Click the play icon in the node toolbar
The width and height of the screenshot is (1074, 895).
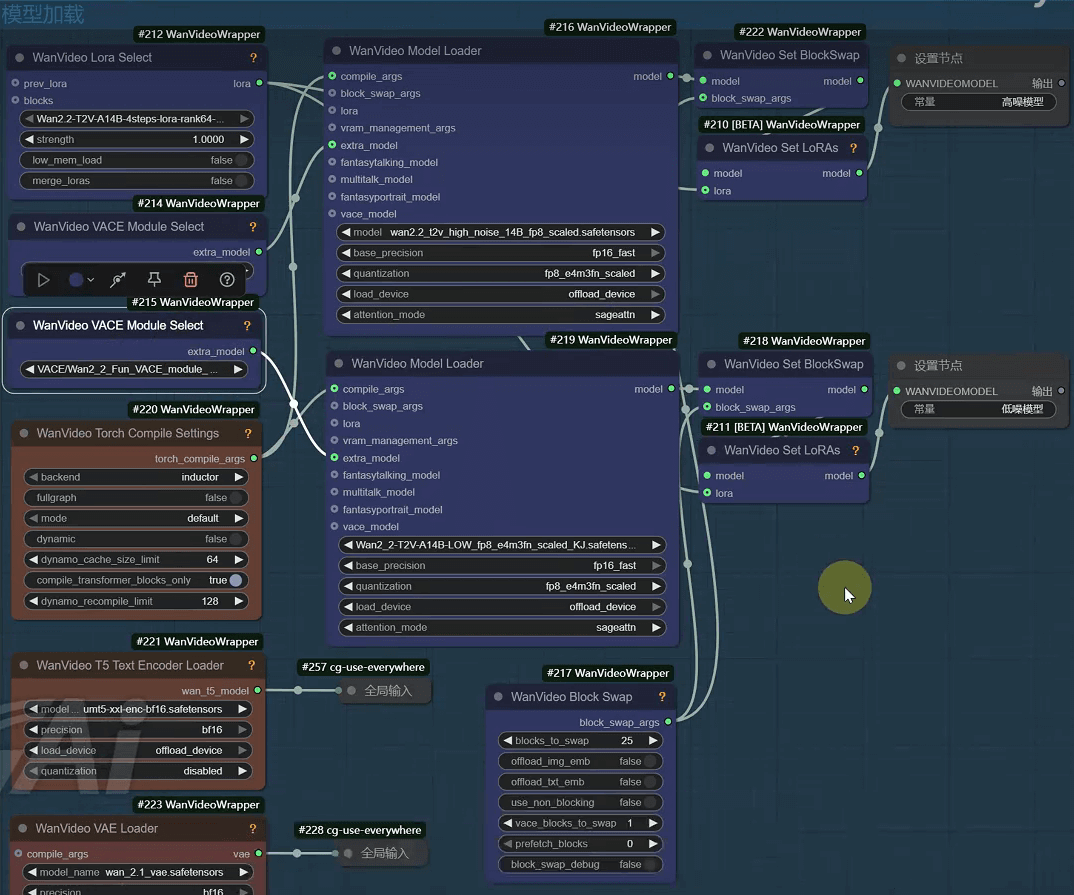pyautogui.click(x=43, y=280)
